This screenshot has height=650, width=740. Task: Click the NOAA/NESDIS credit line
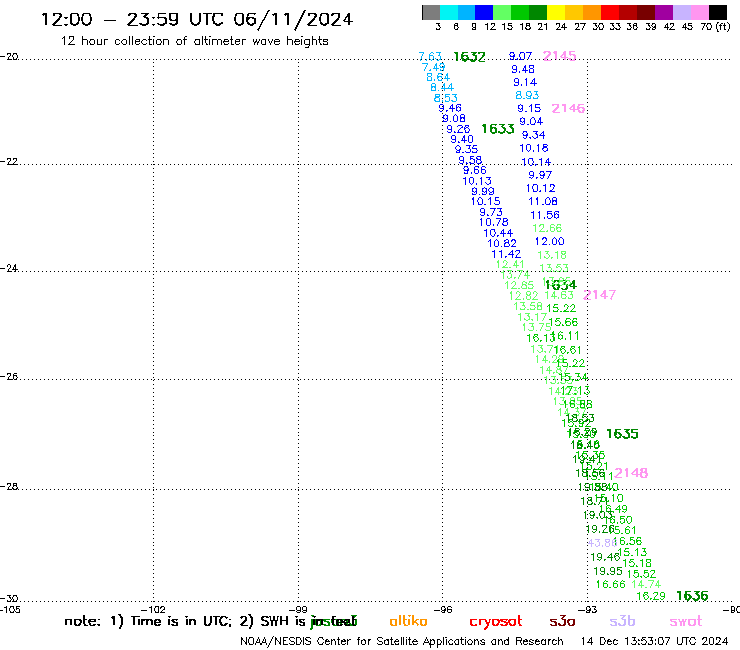click(x=402, y=642)
